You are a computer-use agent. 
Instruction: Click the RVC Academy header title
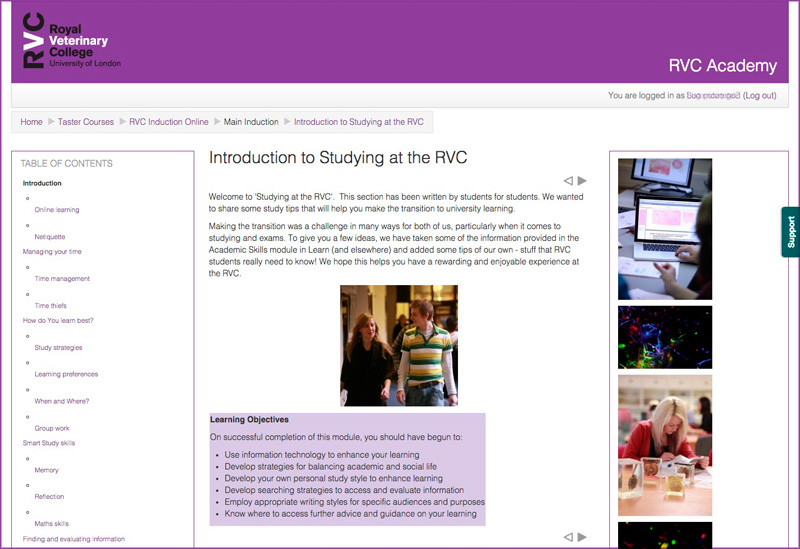pos(722,65)
